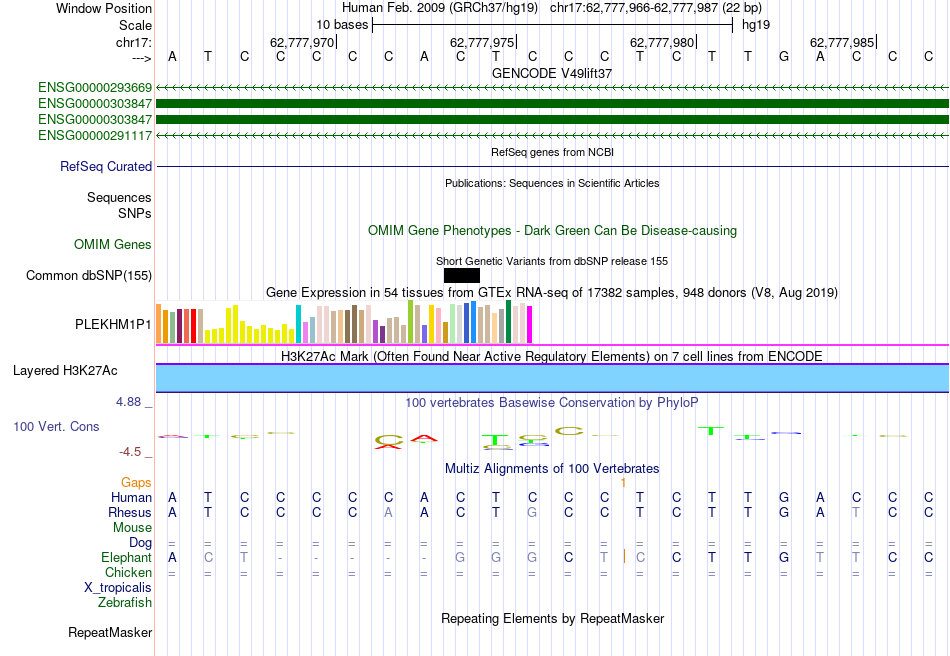This screenshot has height=656, width=950.
Task: Click the Chicken alignment row label
Action: click(x=128, y=572)
